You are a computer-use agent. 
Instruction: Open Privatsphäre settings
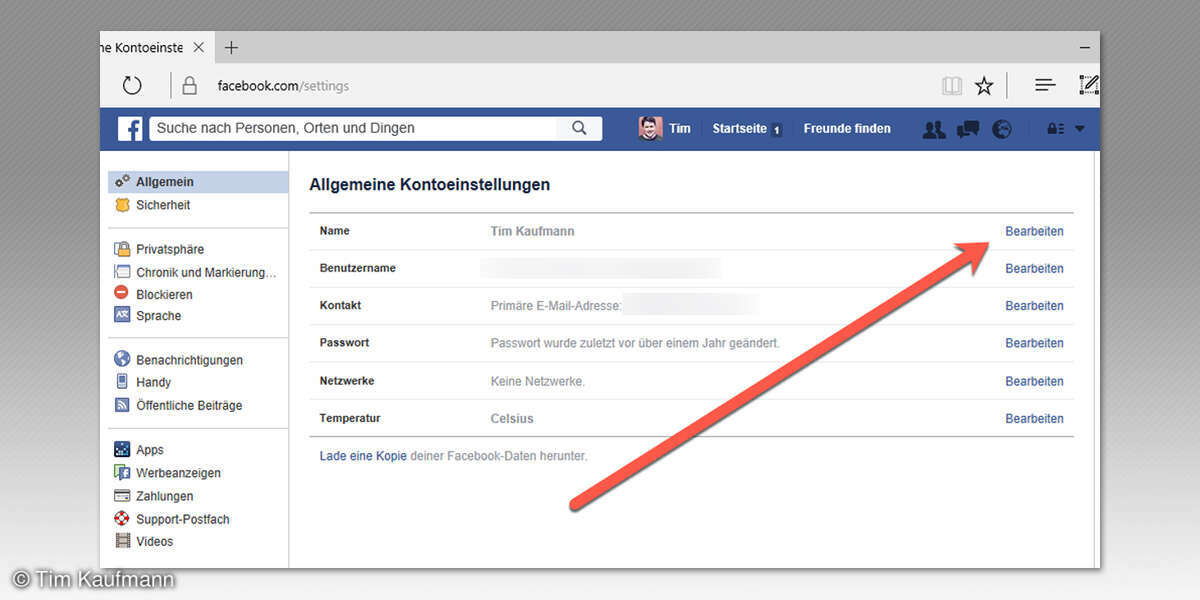(170, 249)
